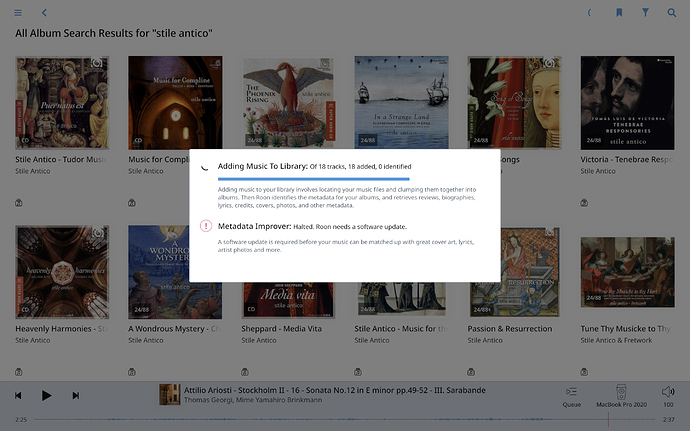Screen dimensions: 690x431
Task: Click the Halted. Roon needs a software update text
Action: pos(350,227)
